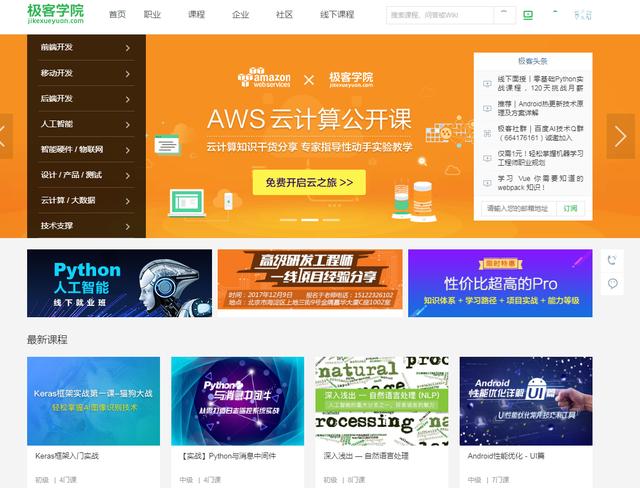Screen dimensions: 640x488
Task: Expand the 云计算 / 大数据 category
Action: point(86,200)
